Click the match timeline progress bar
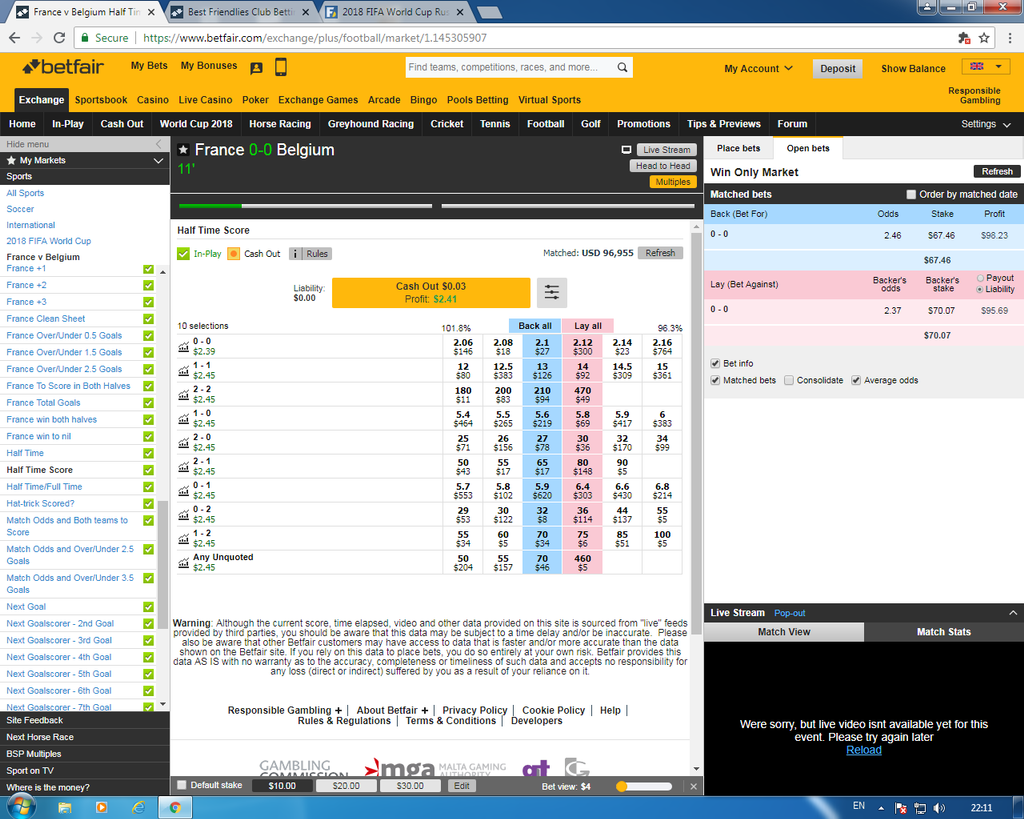Image resolution: width=1024 pixels, height=819 pixels. click(x=436, y=206)
